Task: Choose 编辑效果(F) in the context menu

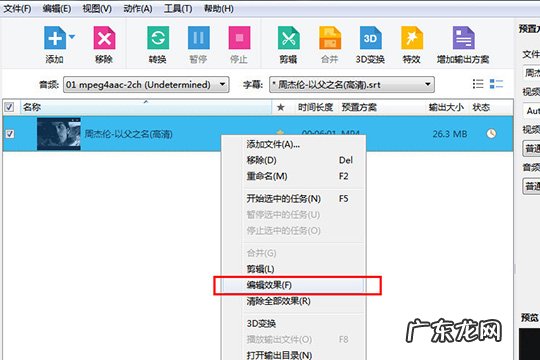Action: click(x=293, y=285)
